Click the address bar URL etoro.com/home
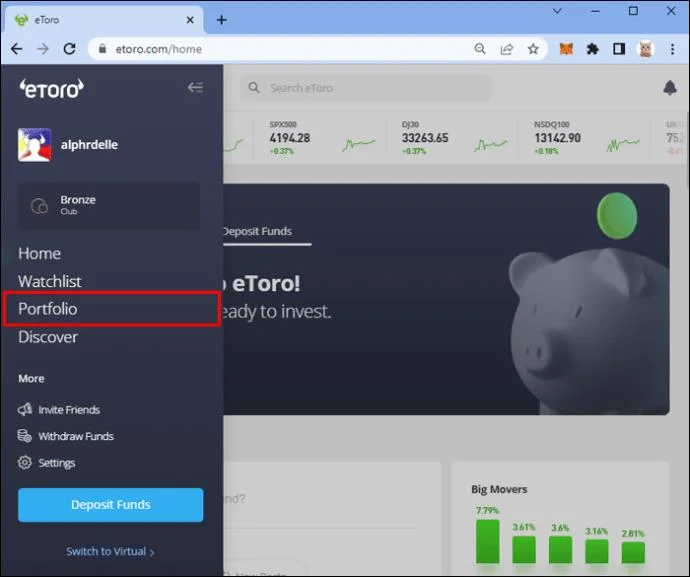Viewport: 690px width, 577px height. (158, 49)
